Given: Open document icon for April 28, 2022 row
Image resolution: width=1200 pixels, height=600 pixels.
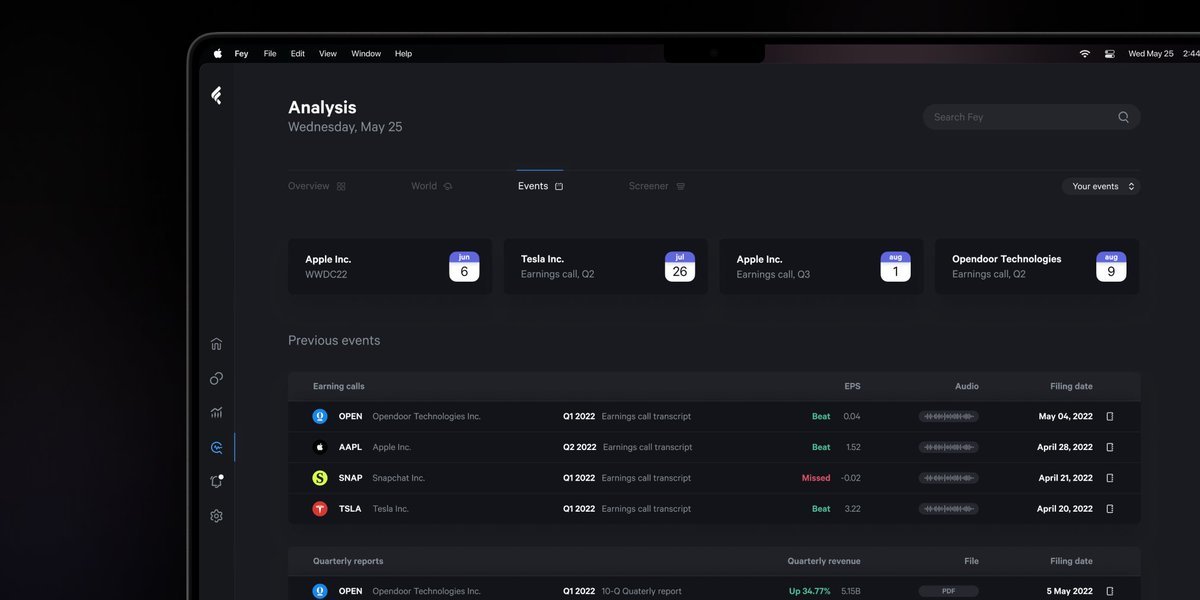Looking at the screenshot, I should [x=1109, y=447].
